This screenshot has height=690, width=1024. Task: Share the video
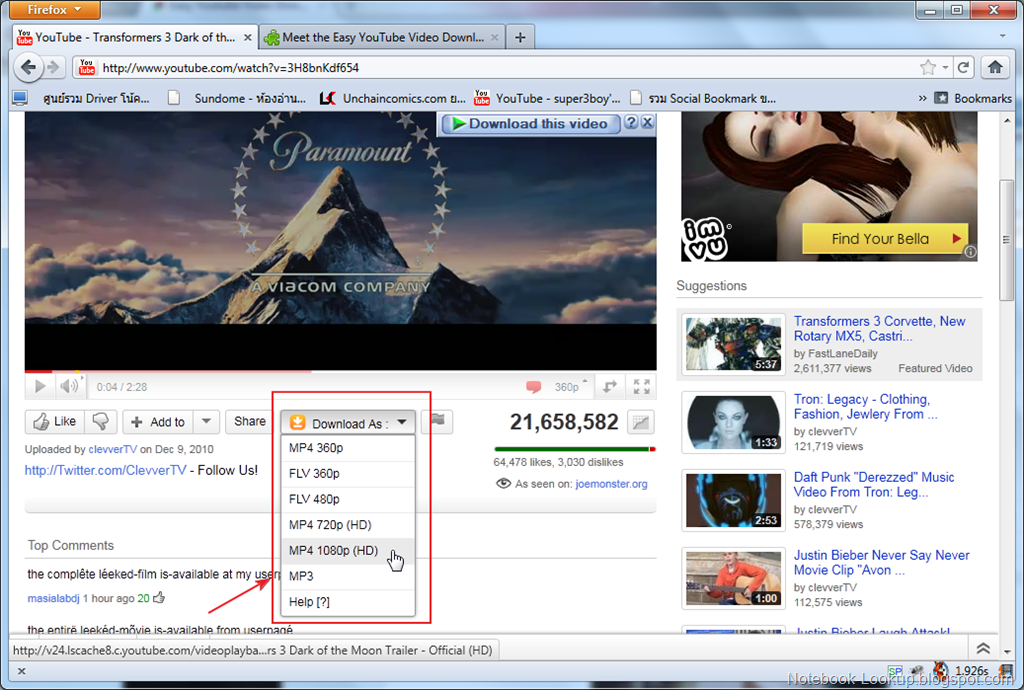pos(249,421)
